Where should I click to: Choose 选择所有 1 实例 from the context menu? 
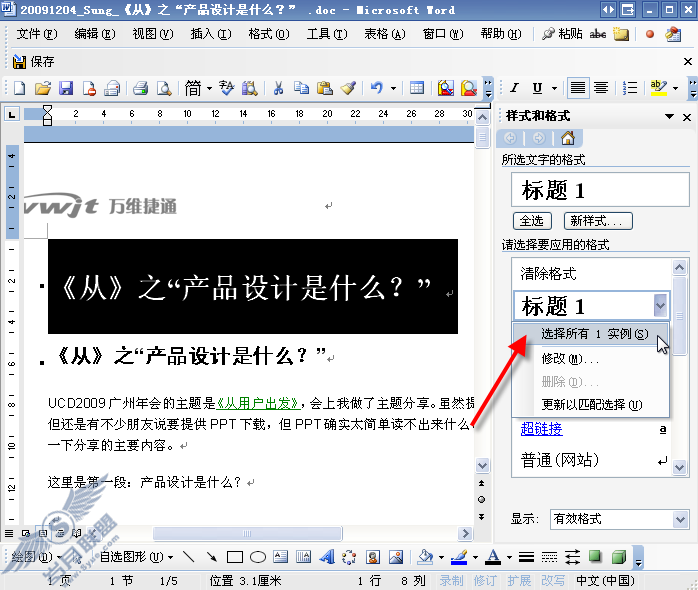pos(591,334)
